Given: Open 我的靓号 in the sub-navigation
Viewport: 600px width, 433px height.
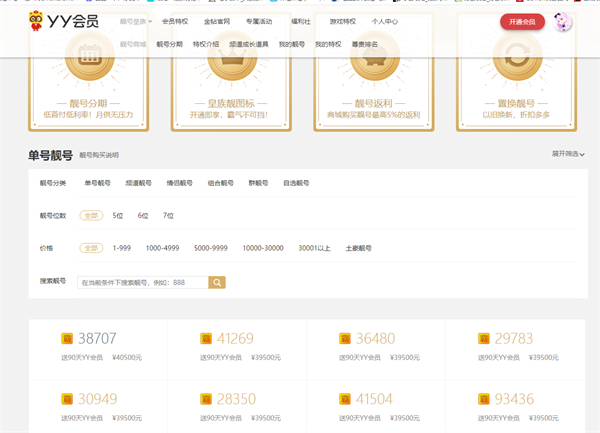Looking at the screenshot, I should pyautogui.click(x=292, y=44).
